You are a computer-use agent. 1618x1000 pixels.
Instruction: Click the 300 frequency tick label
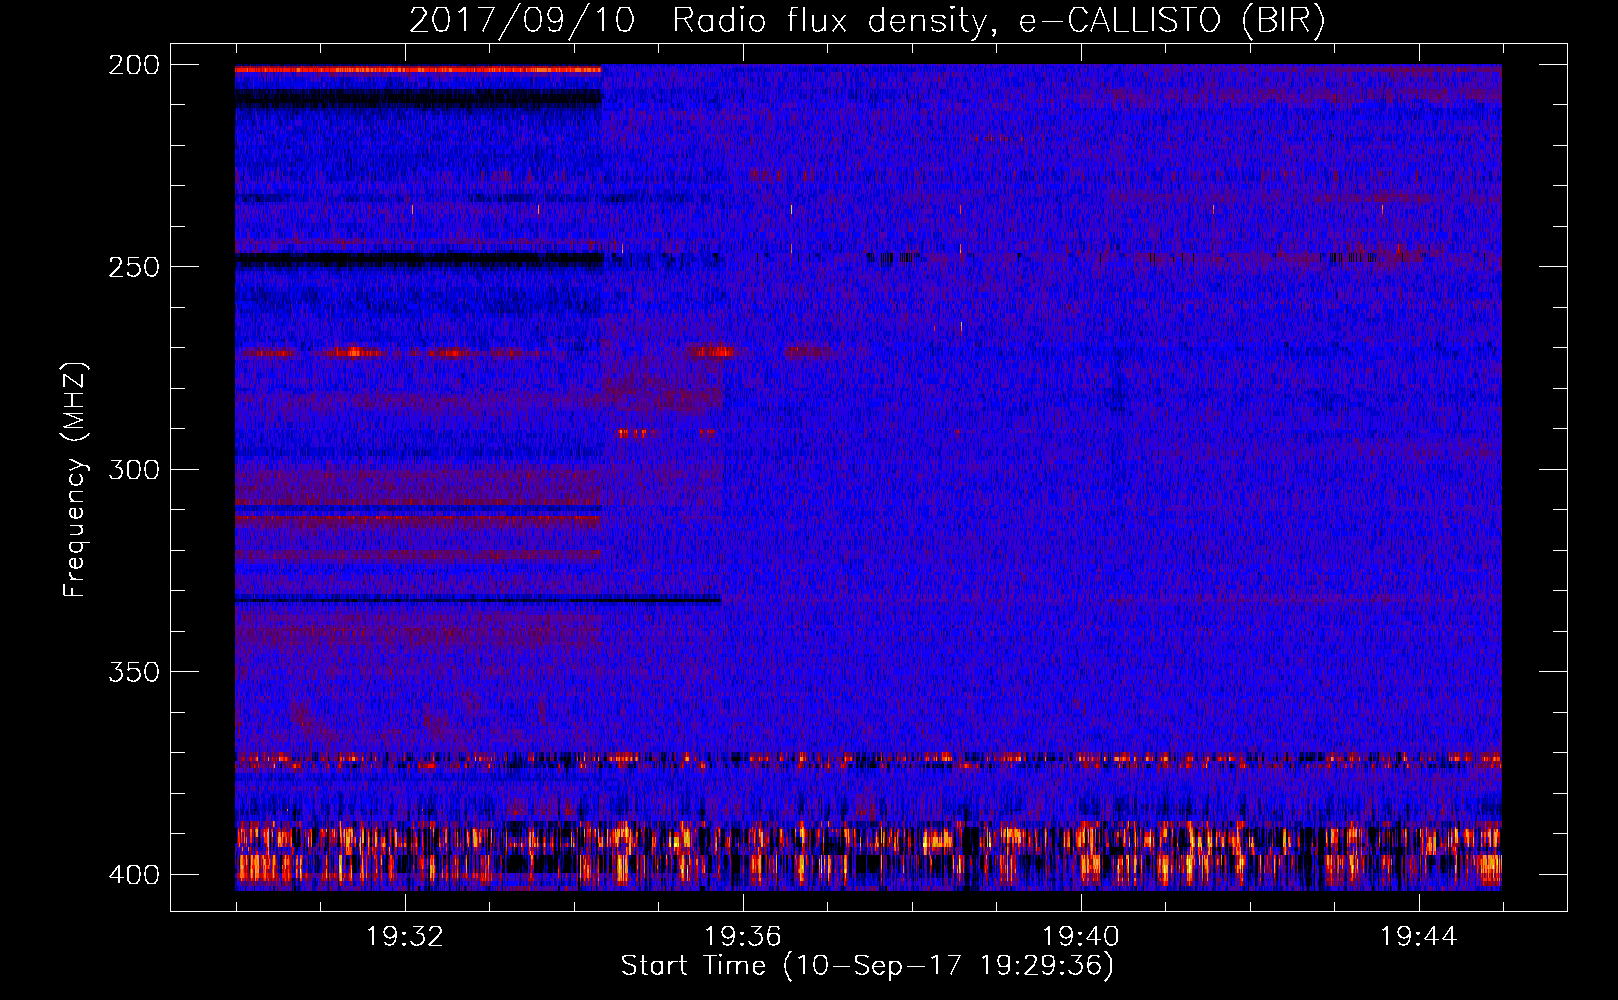click(x=134, y=469)
